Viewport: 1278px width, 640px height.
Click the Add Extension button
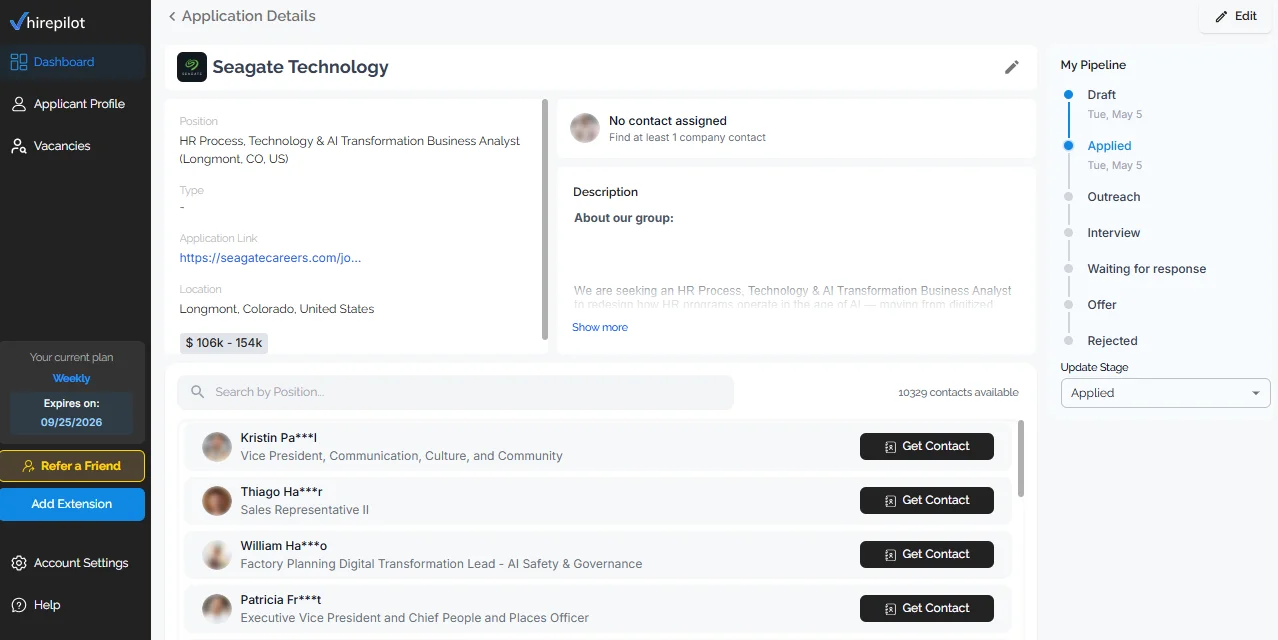tap(72, 504)
